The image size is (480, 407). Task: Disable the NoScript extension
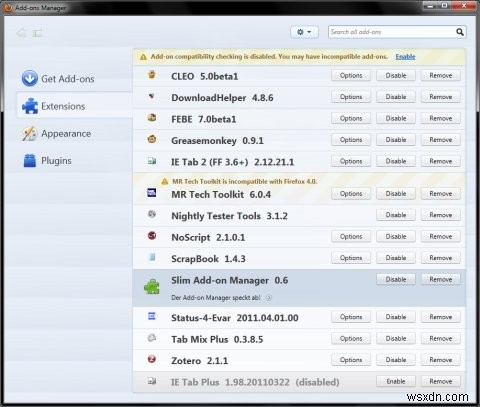click(x=396, y=236)
